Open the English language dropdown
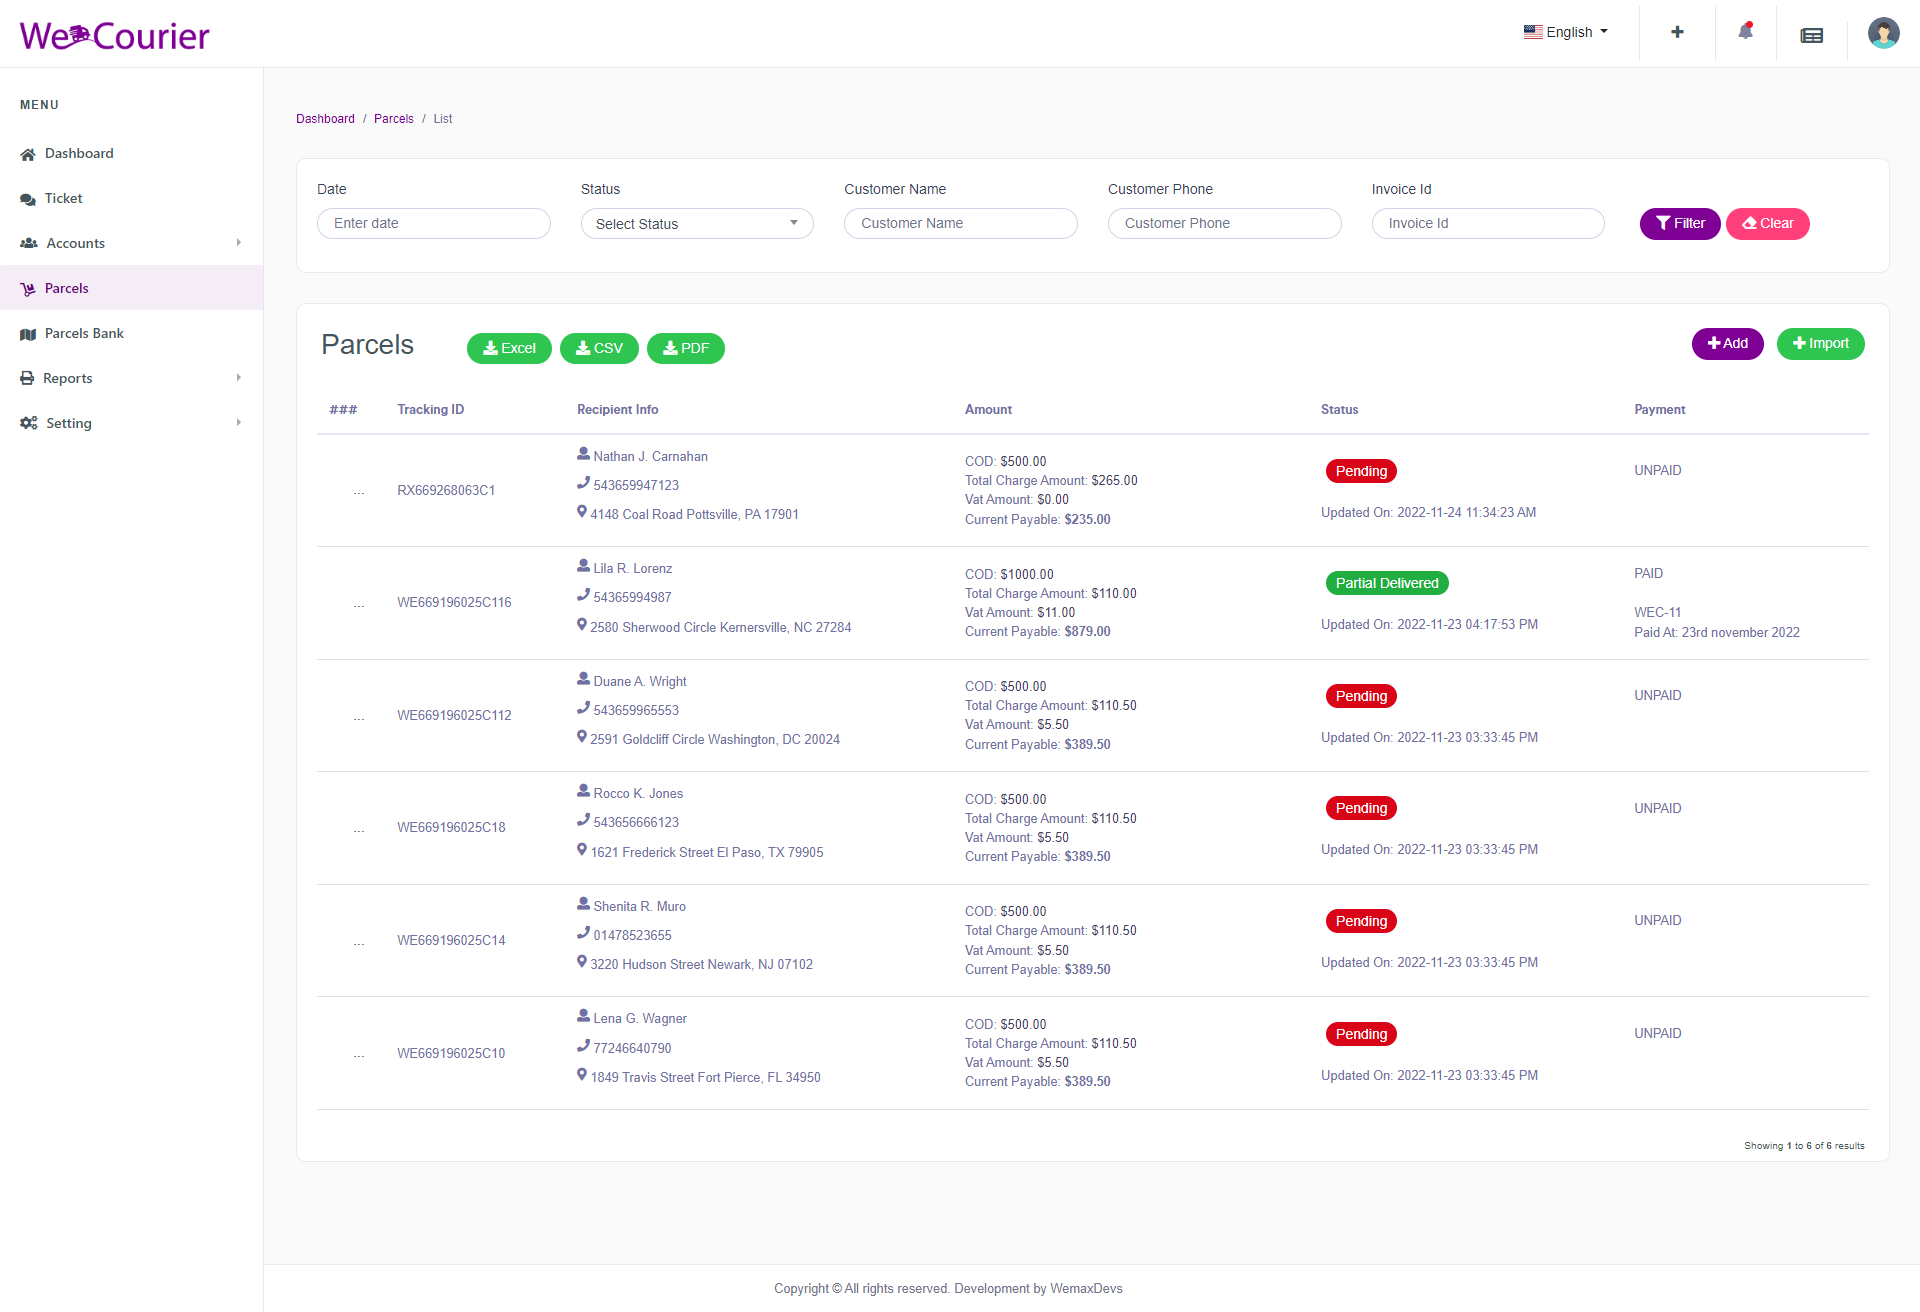The image size is (1920, 1312). coord(1565,32)
